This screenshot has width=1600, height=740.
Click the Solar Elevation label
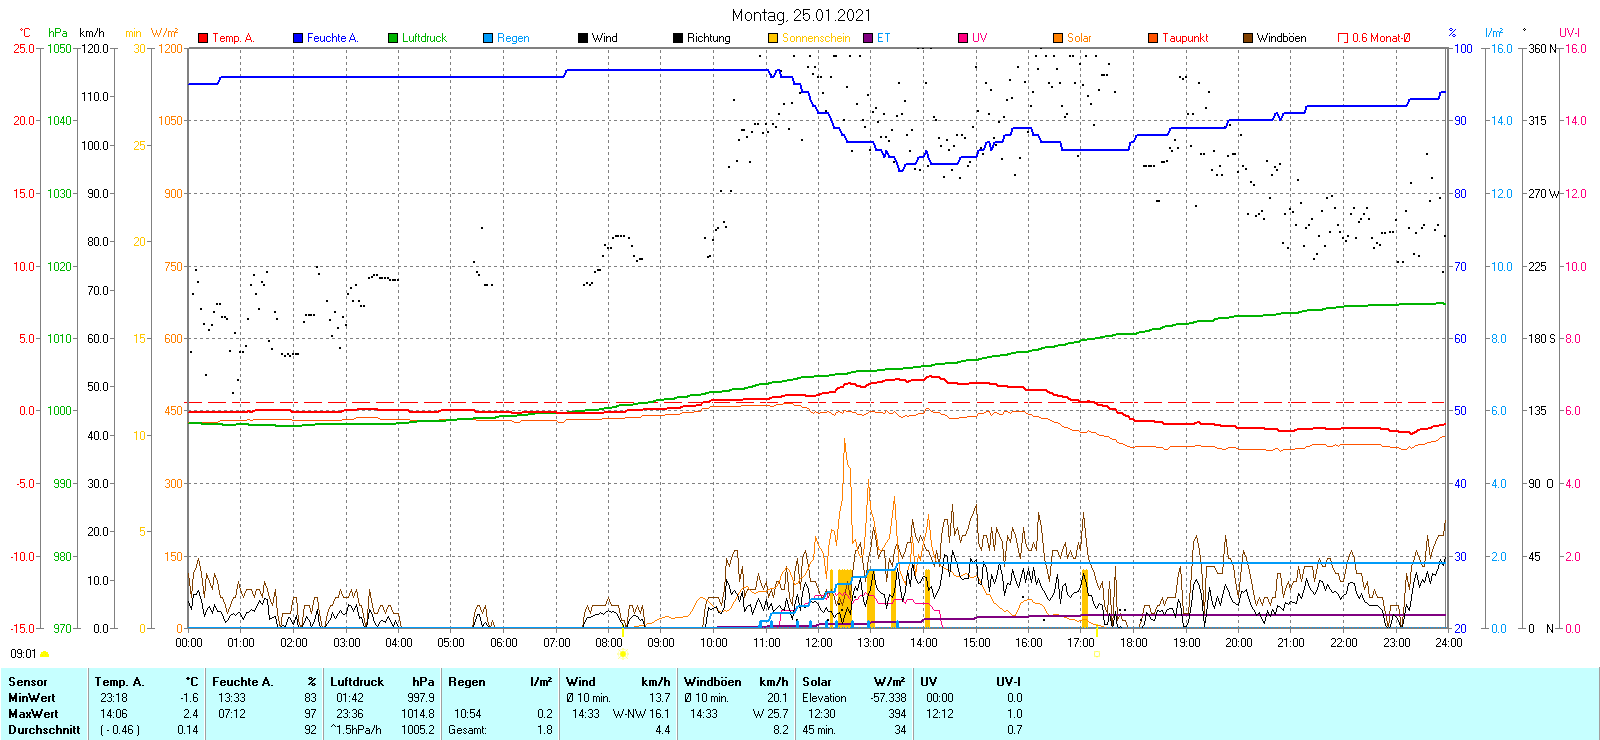point(824,698)
